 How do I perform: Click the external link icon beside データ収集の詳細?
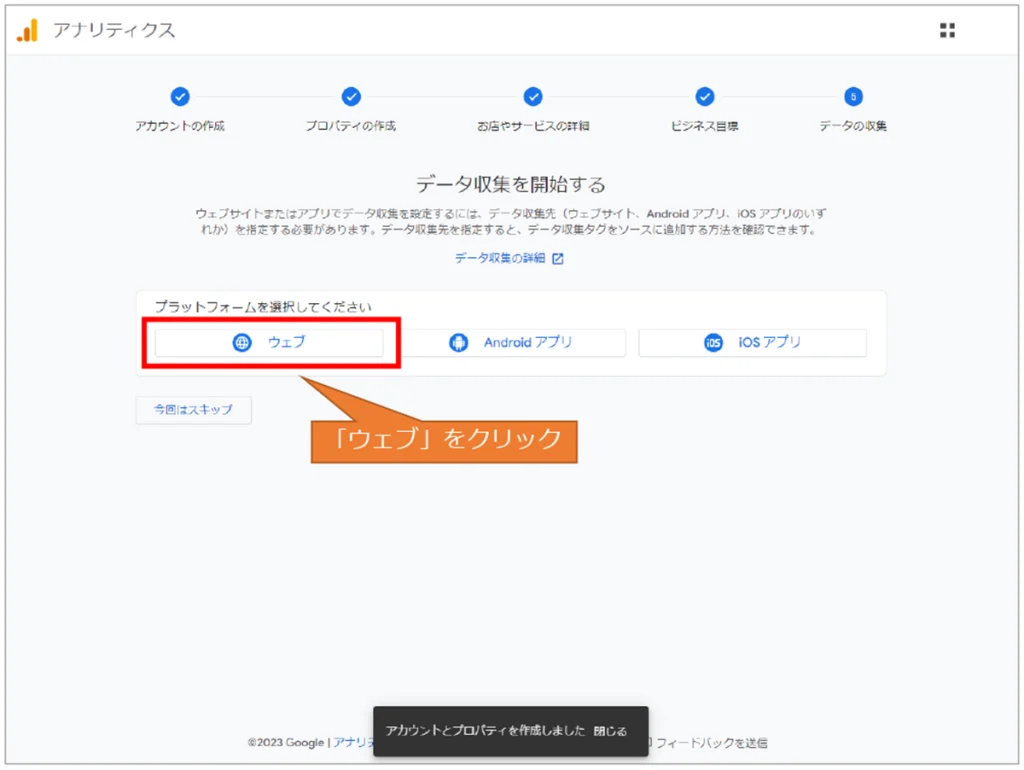[558, 258]
